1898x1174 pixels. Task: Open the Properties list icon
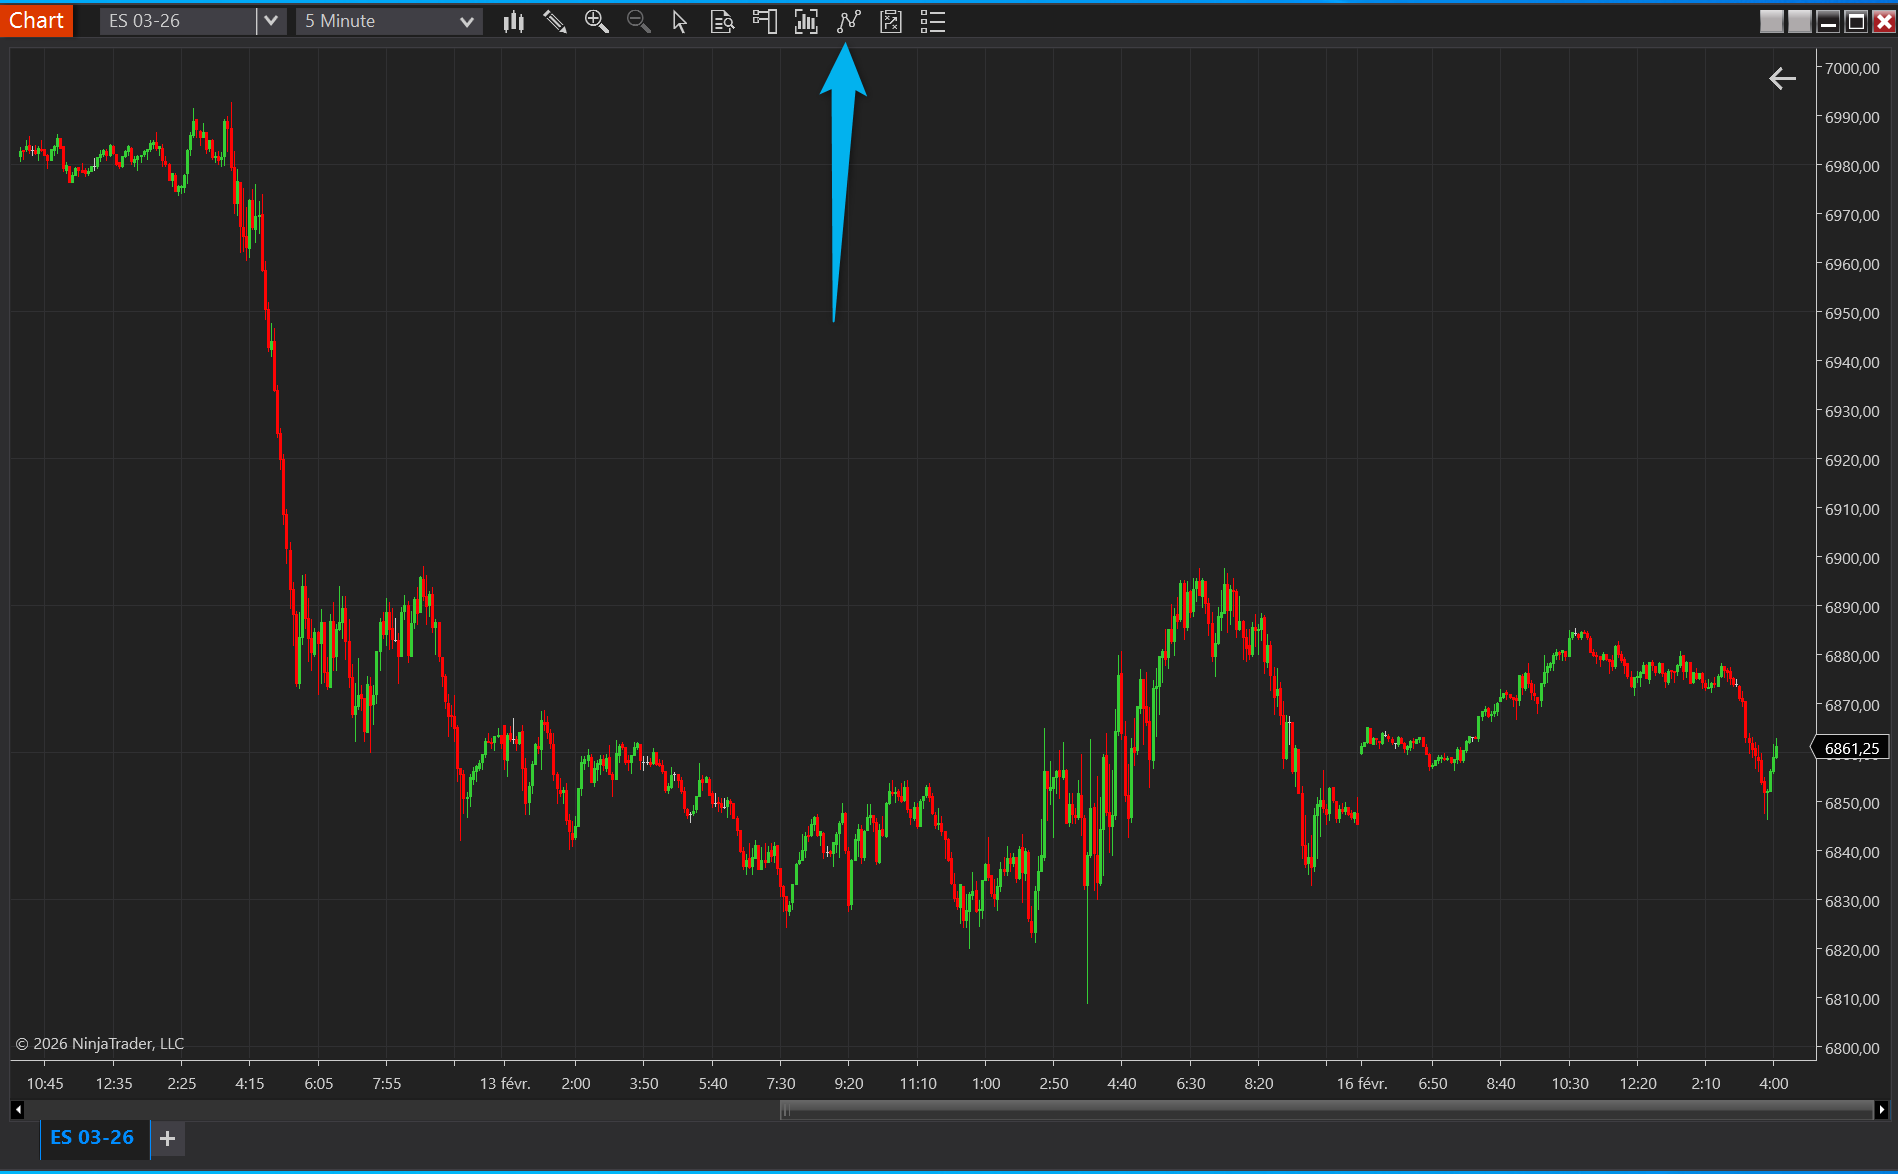point(932,21)
